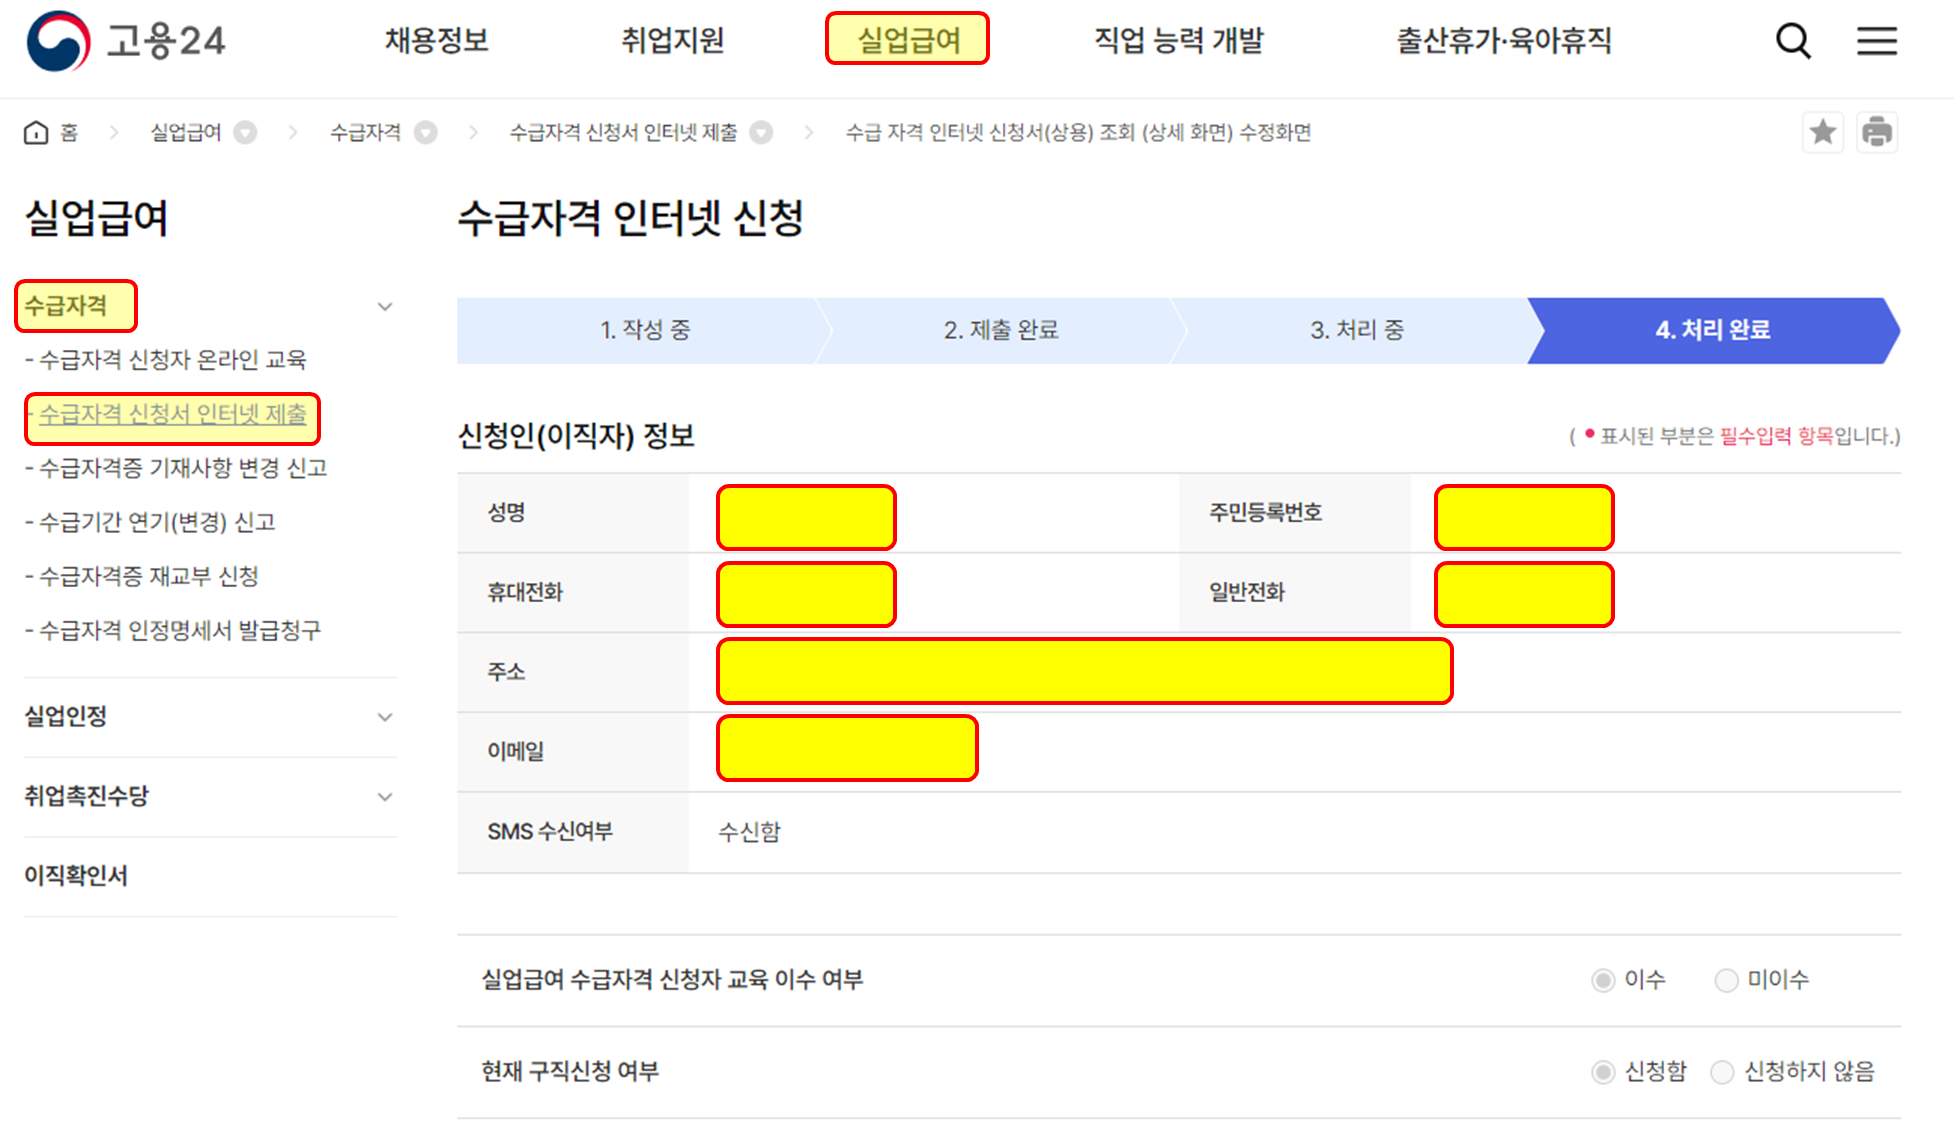Collapse the 수급자격 sidebar section
Image resolution: width=1954 pixels, height=1125 pixels.
[x=385, y=306]
